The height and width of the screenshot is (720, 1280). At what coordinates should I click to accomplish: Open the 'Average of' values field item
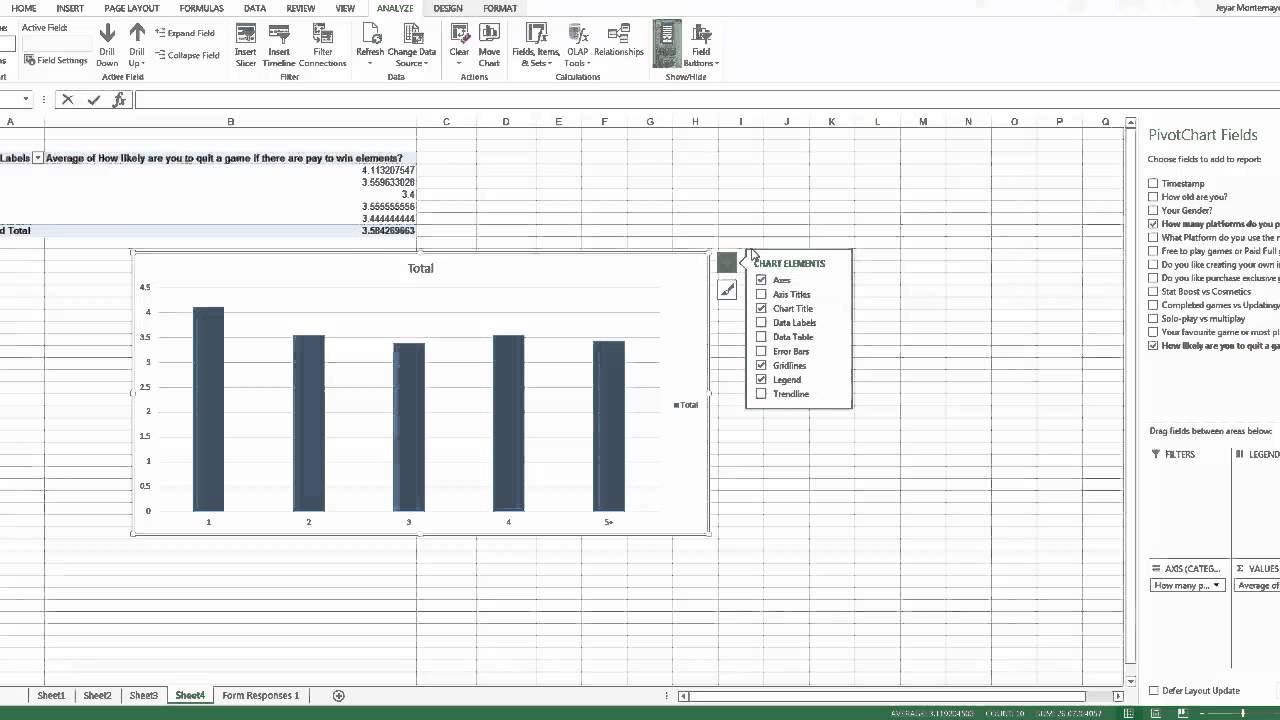[1257, 585]
